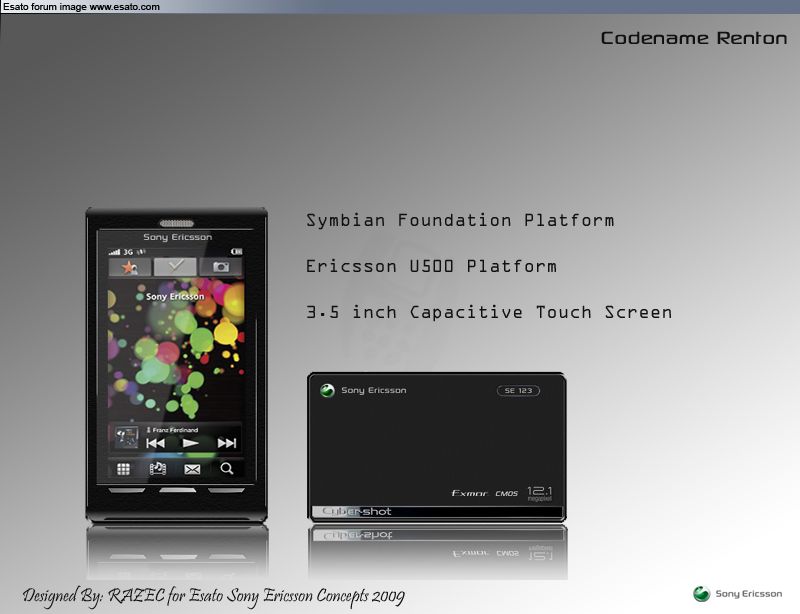Open the apps grid menu icon
The width and height of the screenshot is (800, 614).
(x=124, y=468)
